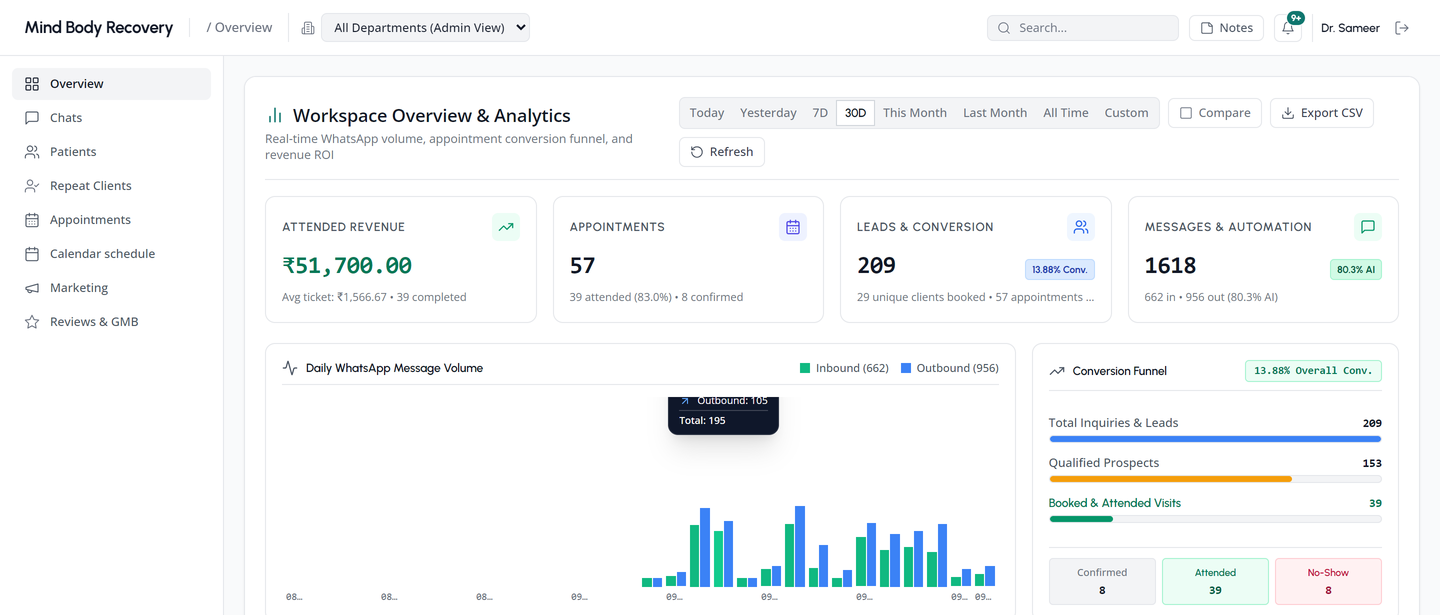This screenshot has height=615, width=1440.
Task: Select the 30D range tab
Action: tap(855, 113)
